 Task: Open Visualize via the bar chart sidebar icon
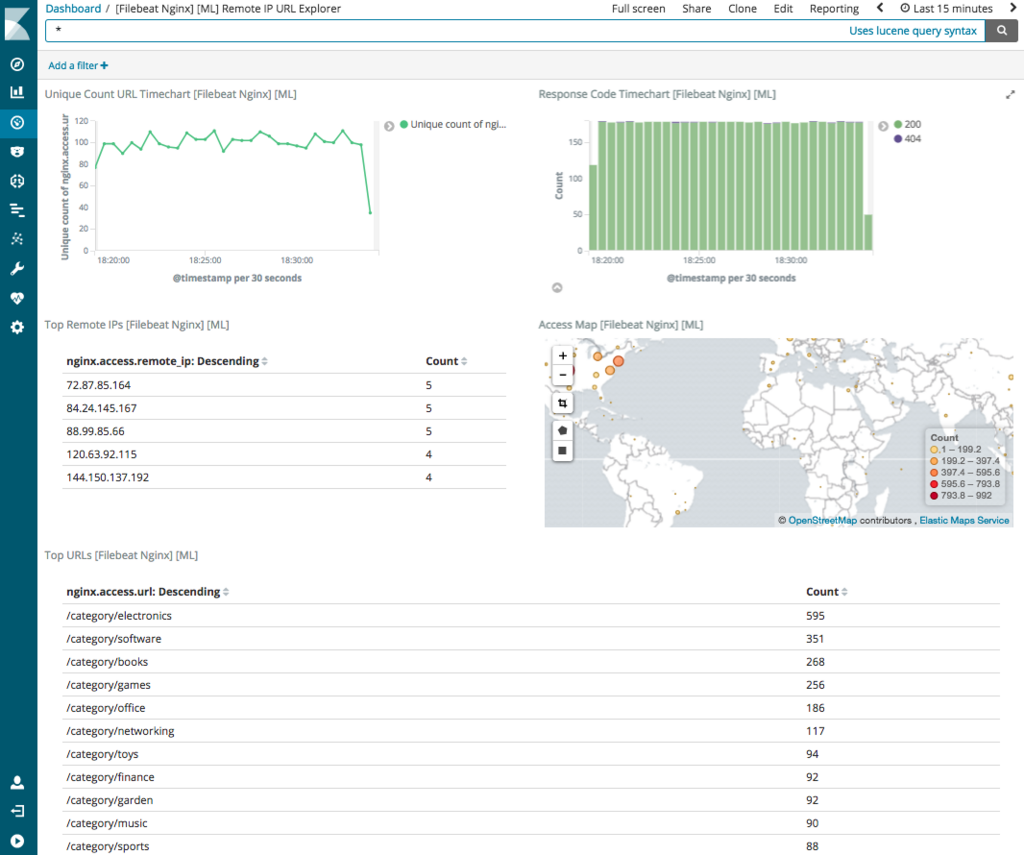coord(18,92)
